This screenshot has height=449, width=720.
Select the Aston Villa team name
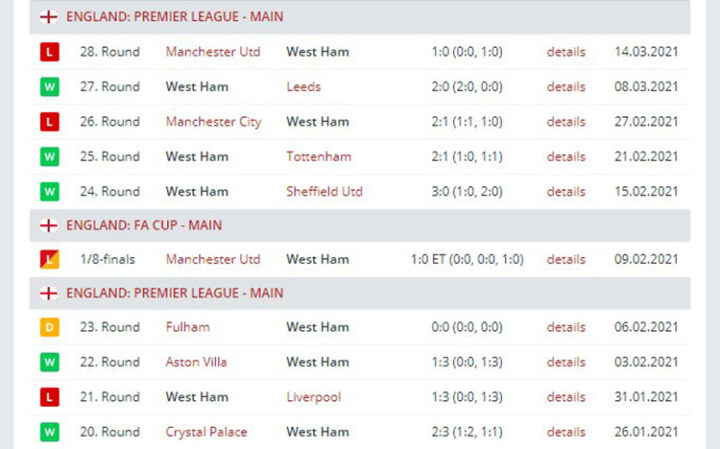pyautogui.click(x=196, y=362)
